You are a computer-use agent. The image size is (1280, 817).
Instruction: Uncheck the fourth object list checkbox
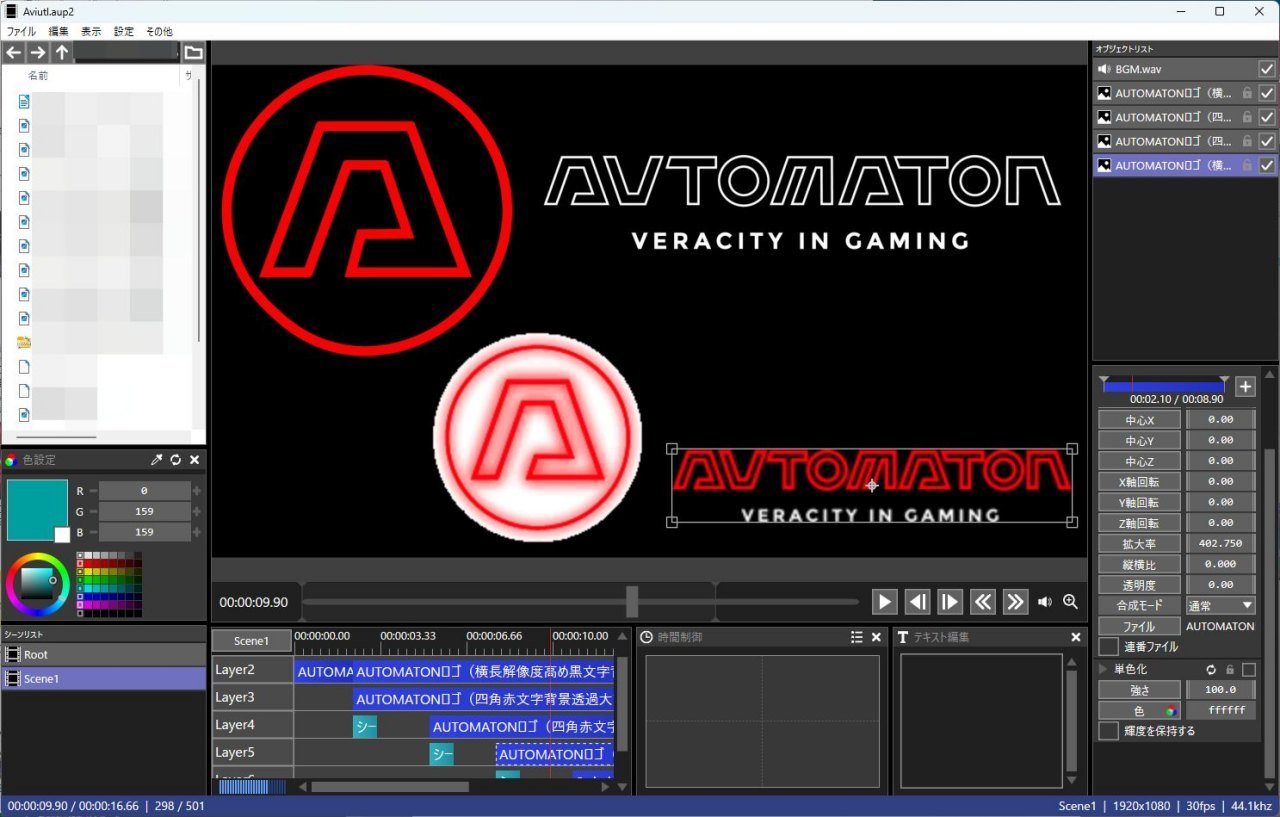coord(1267,141)
